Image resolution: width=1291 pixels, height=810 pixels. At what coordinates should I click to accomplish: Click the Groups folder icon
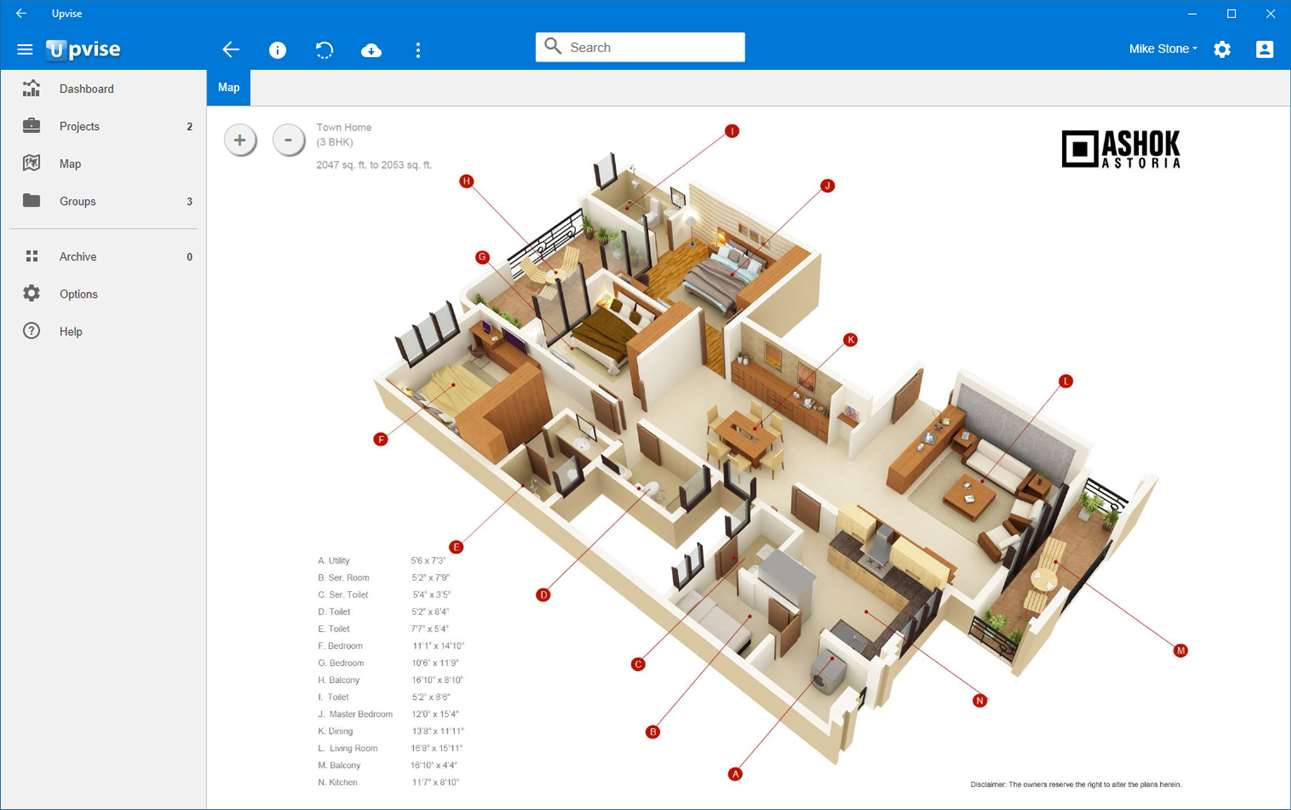coord(31,200)
